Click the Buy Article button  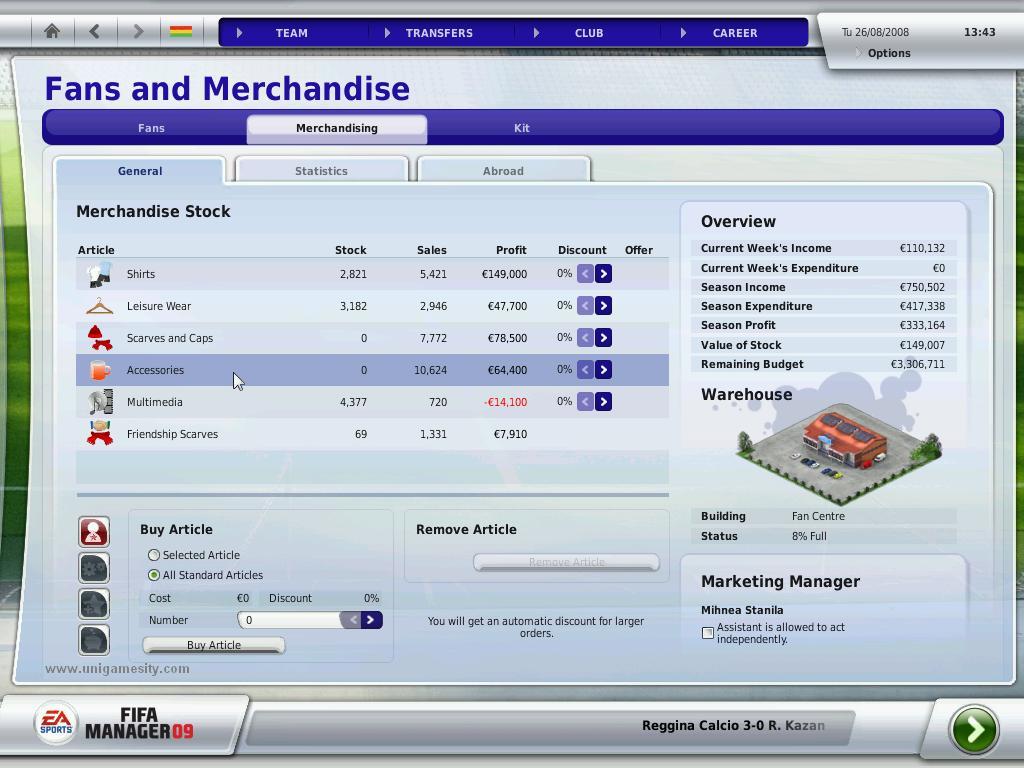[x=214, y=645]
